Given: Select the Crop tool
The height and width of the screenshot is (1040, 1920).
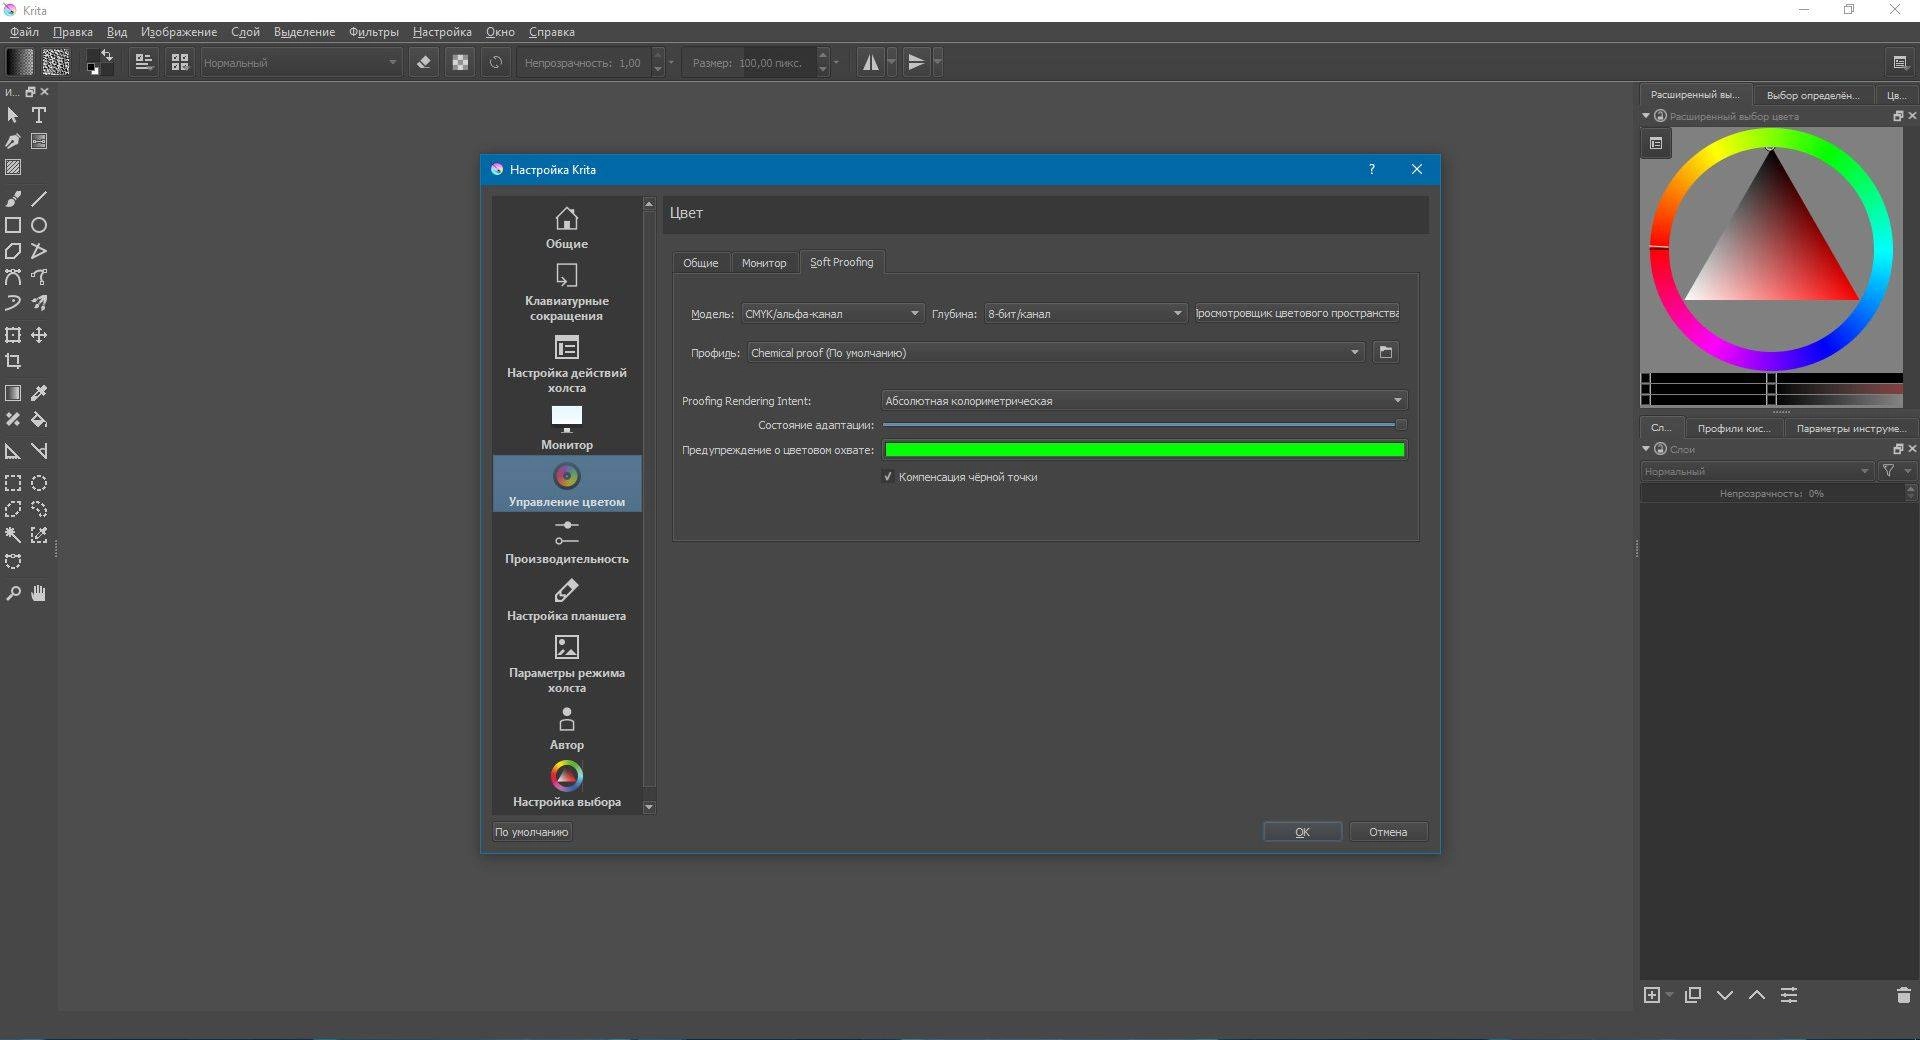Looking at the screenshot, I should pos(13,361).
